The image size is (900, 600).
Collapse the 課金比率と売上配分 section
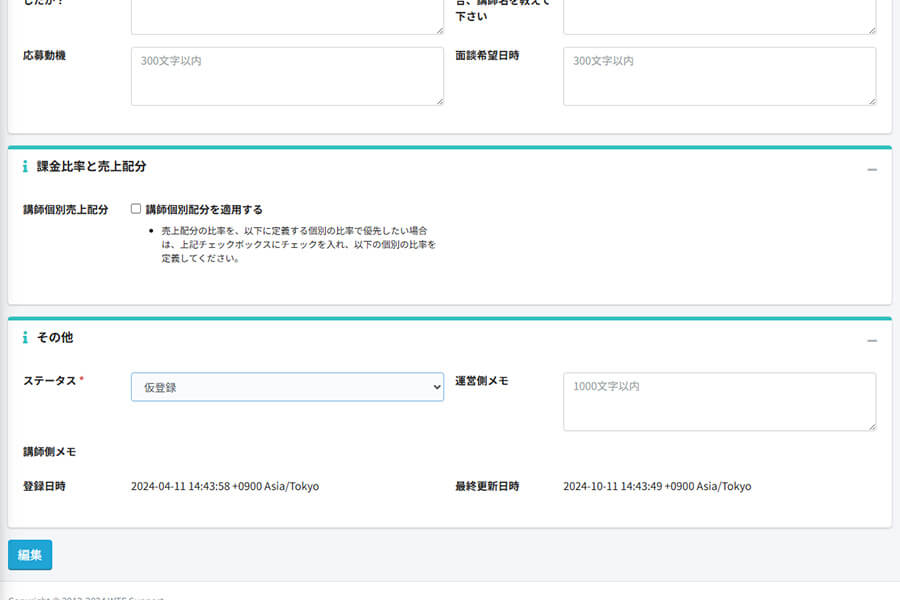[872, 170]
